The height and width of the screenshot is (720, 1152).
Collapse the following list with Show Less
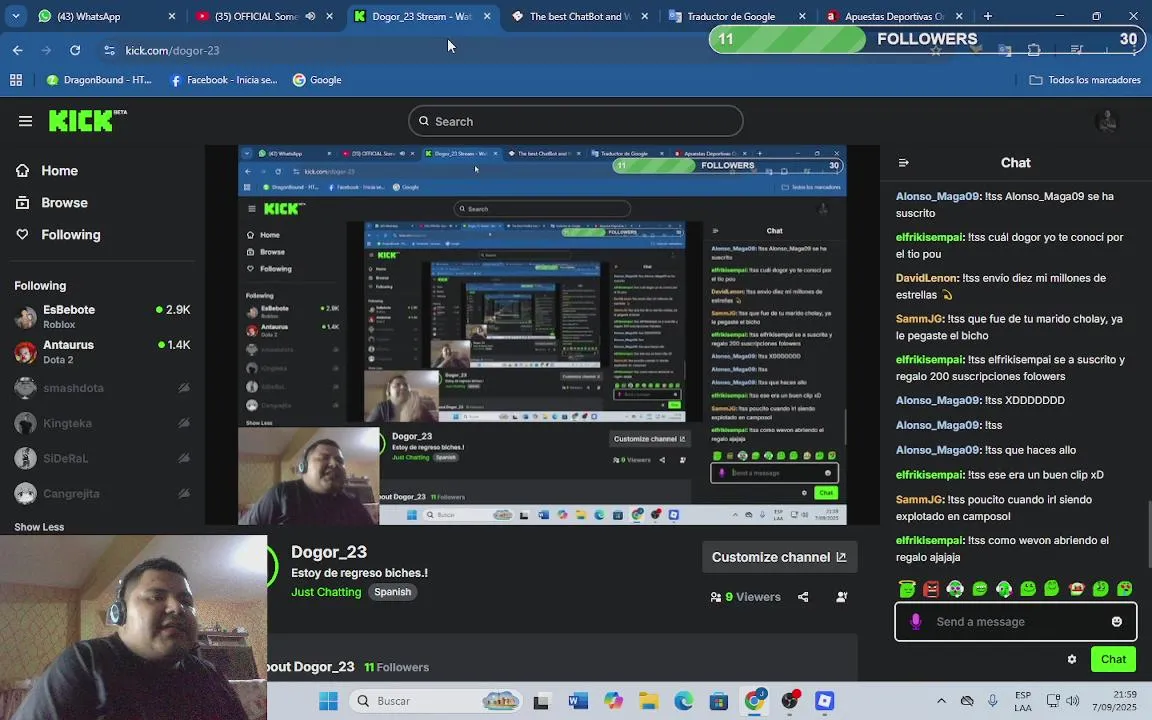[39, 527]
